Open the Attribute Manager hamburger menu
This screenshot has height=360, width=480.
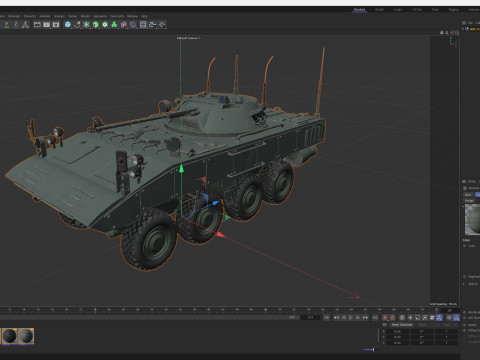[464, 181]
